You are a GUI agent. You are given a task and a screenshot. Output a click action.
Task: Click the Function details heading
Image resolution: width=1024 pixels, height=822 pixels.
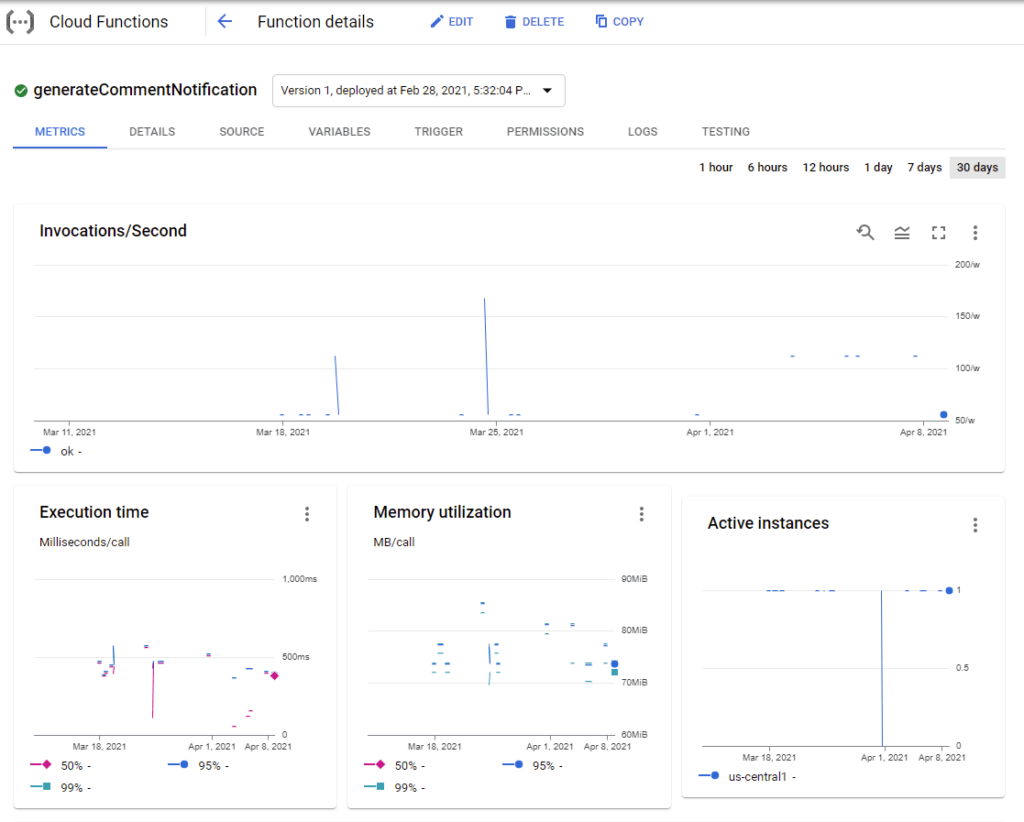pos(315,22)
